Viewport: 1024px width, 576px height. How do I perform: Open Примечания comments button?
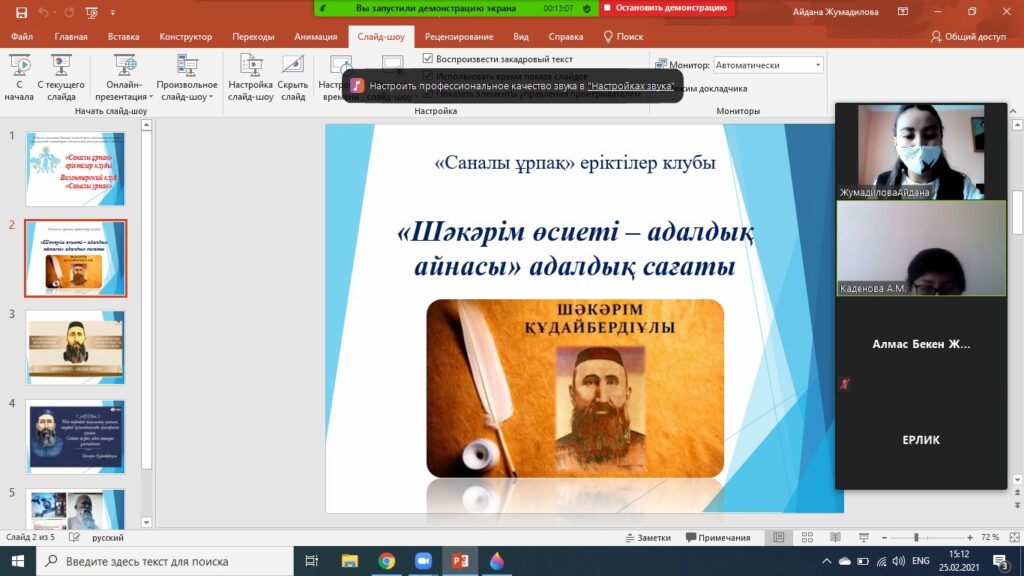click(x=718, y=537)
